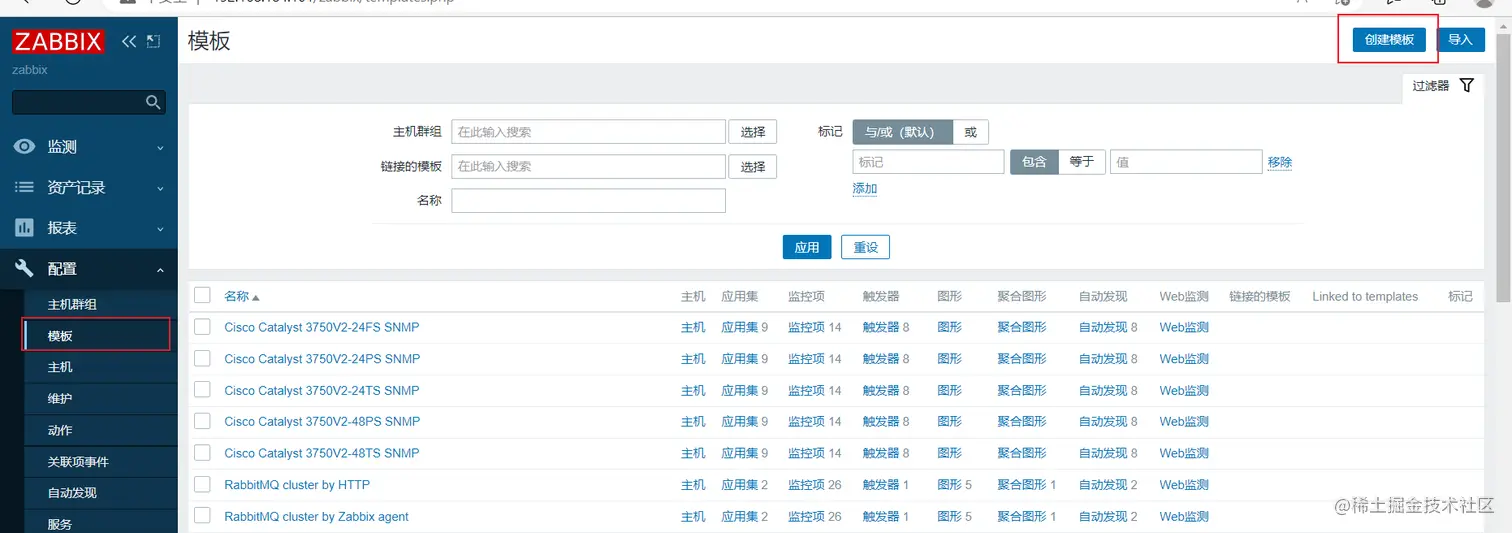Viewport: 1512px width, 533px height.
Task: Click the 移除 tag link
Action: click(1280, 162)
